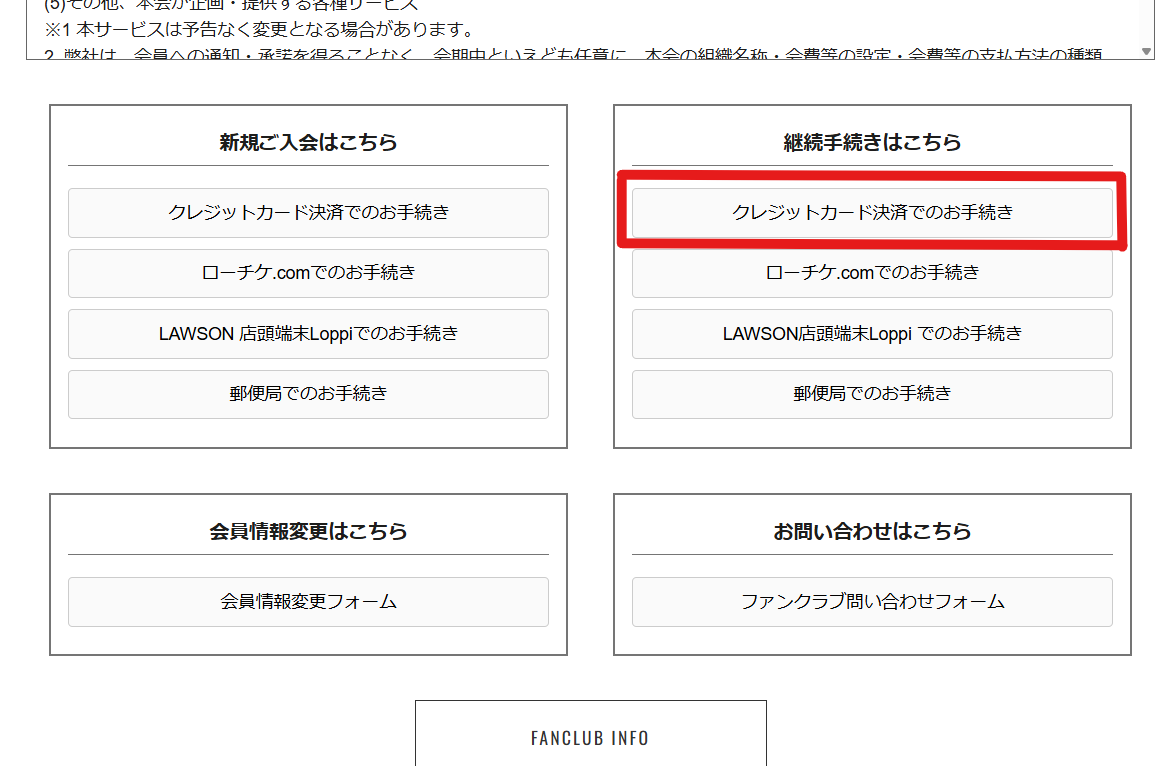Screen dimensions: 1171x766
Task: Select 郵便局 procedure for renewal
Action: pyautogui.click(x=872, y=394)
